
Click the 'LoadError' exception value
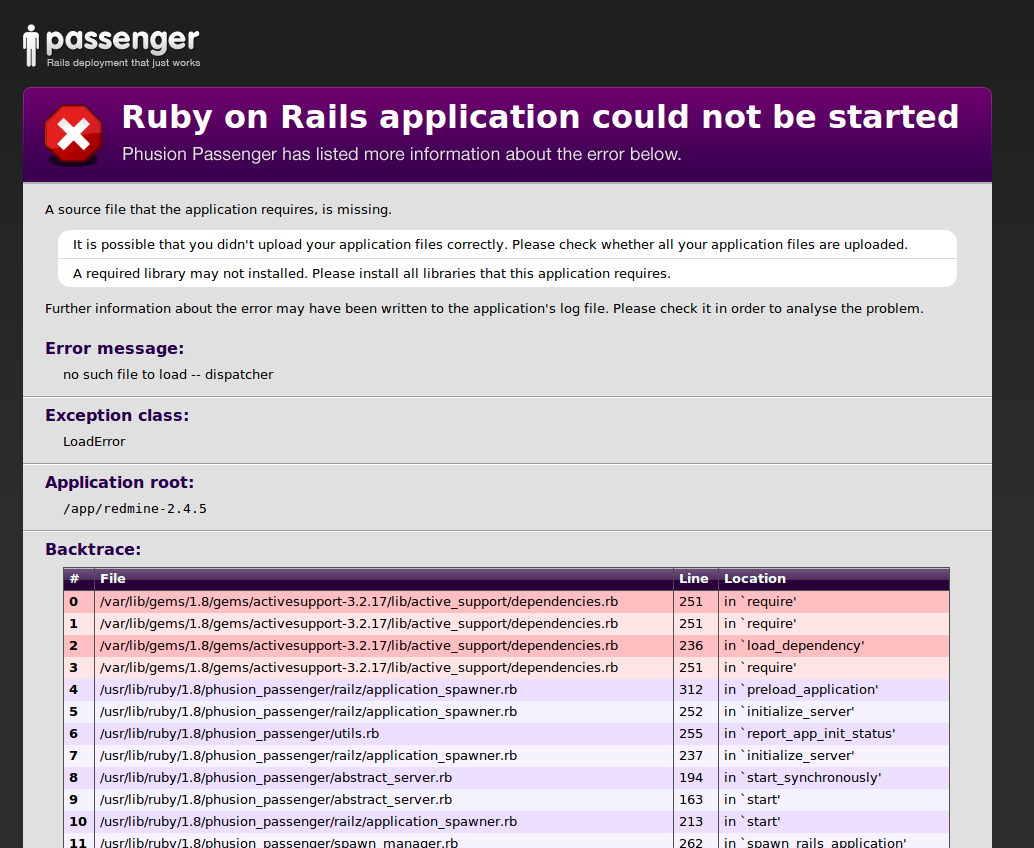[94, 442]
